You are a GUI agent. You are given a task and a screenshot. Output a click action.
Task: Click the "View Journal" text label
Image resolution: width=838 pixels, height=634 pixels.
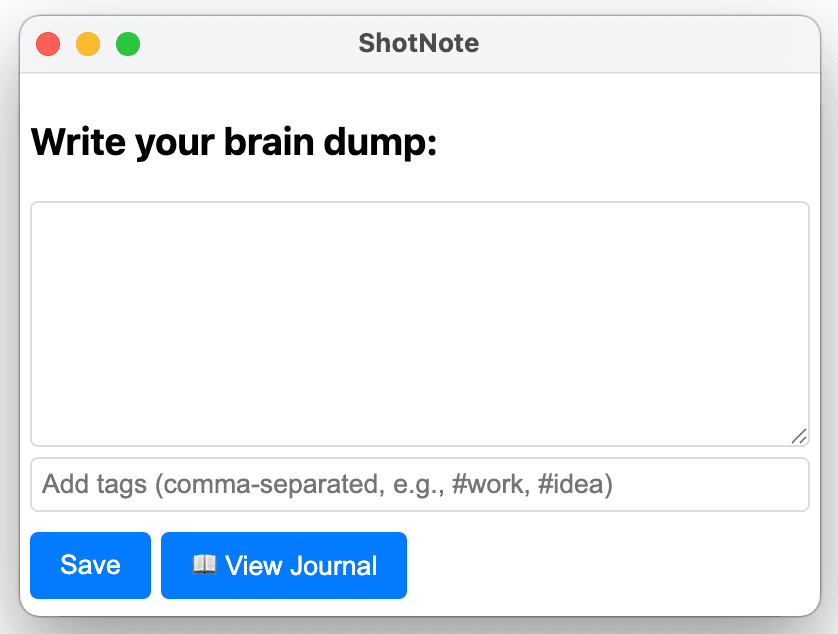point(301,566)
